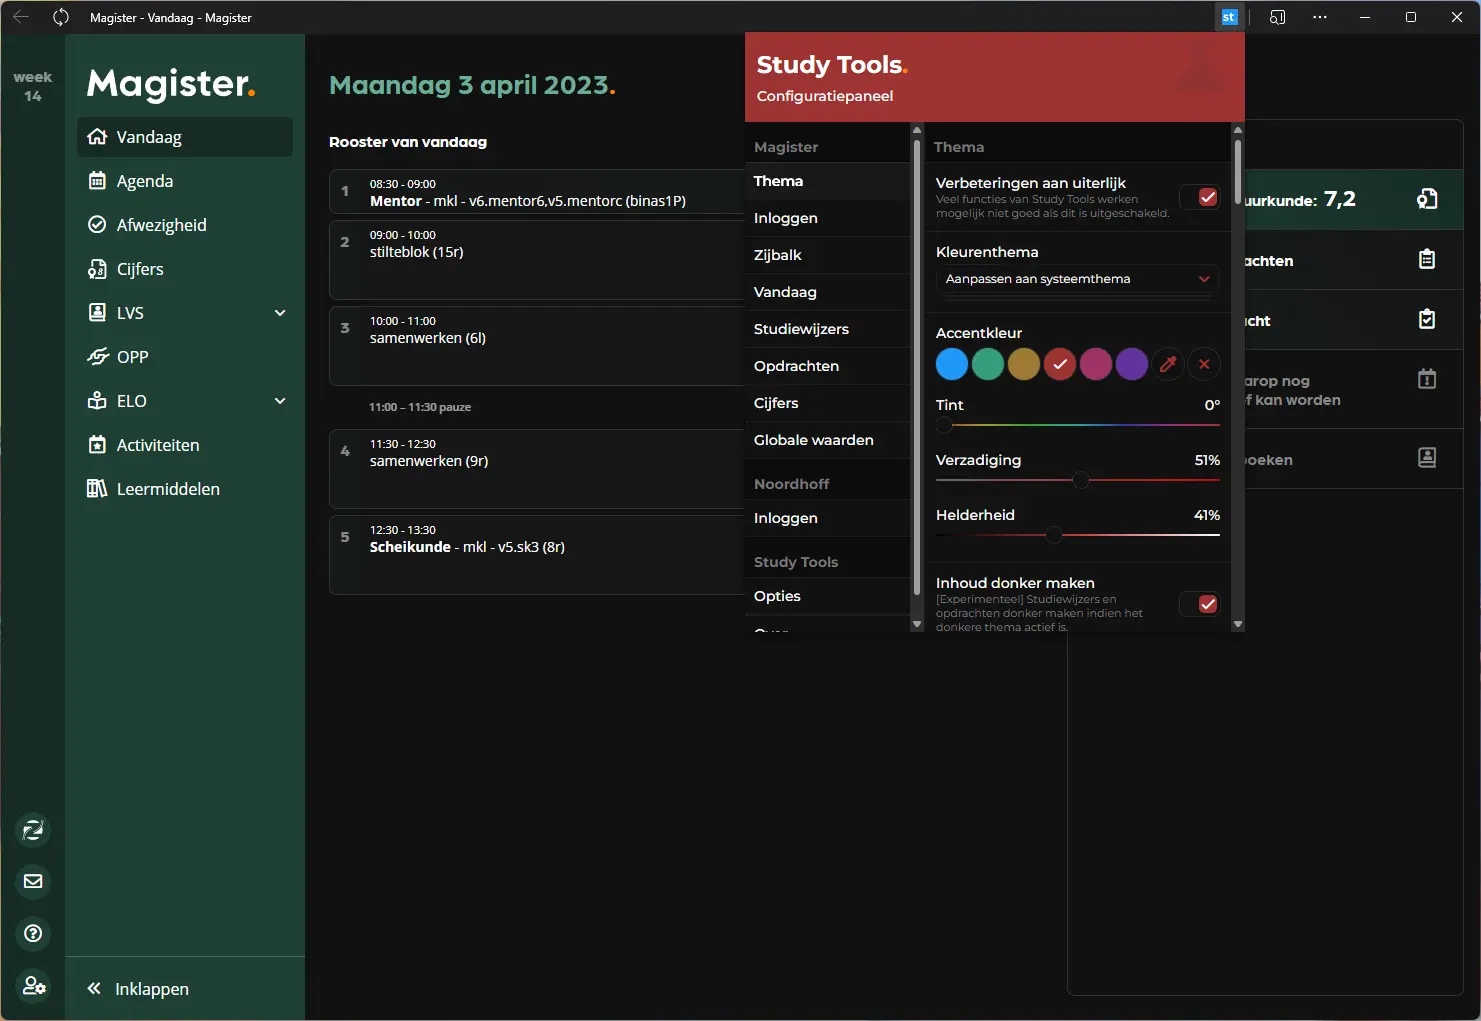
Task: Open Agenda from the sidebar
Action: pyautogui.click(x=145, y=181)
